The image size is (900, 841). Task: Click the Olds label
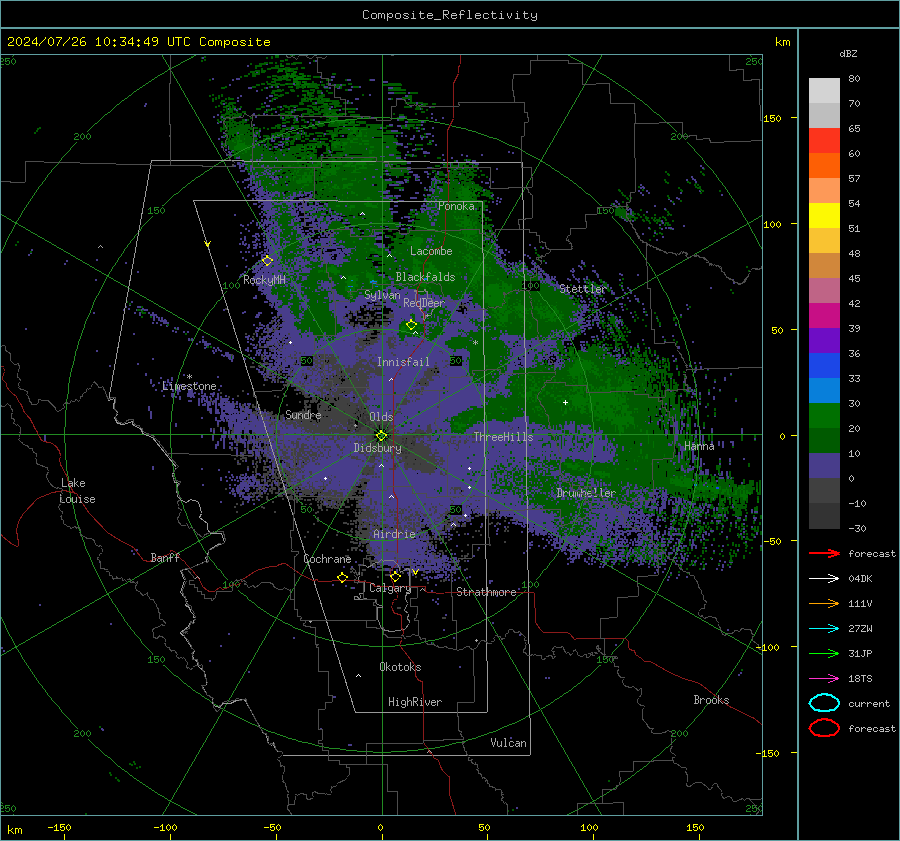(x=381, y=417)
